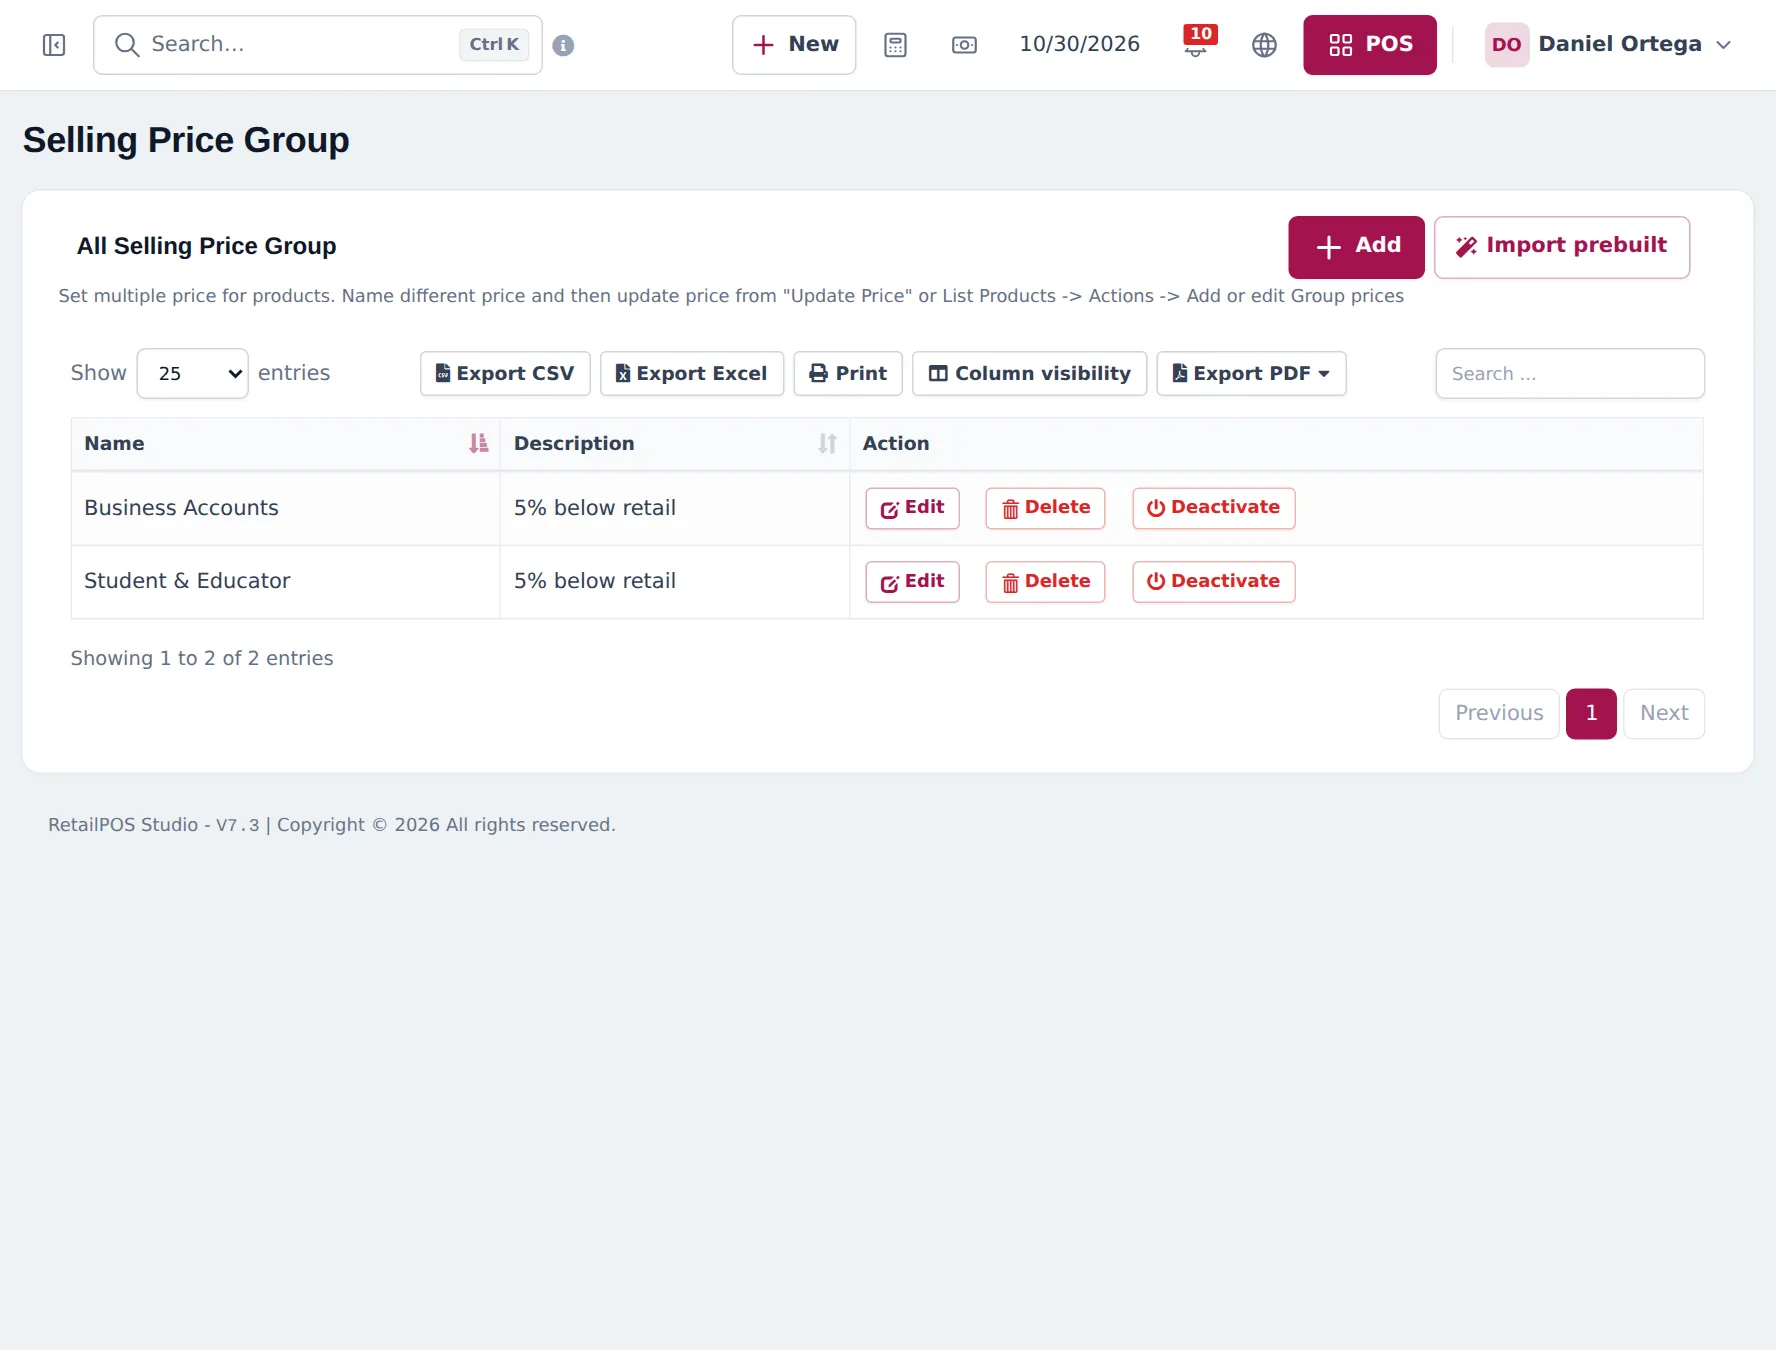Screen dimensions: 1776x1350
Task: Click the top global search field
Action: coord(318,45)
